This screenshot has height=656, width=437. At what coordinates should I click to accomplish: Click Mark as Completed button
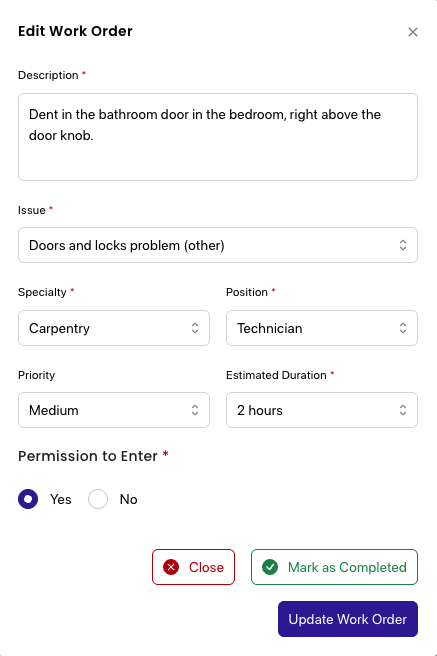pos(335,567)
